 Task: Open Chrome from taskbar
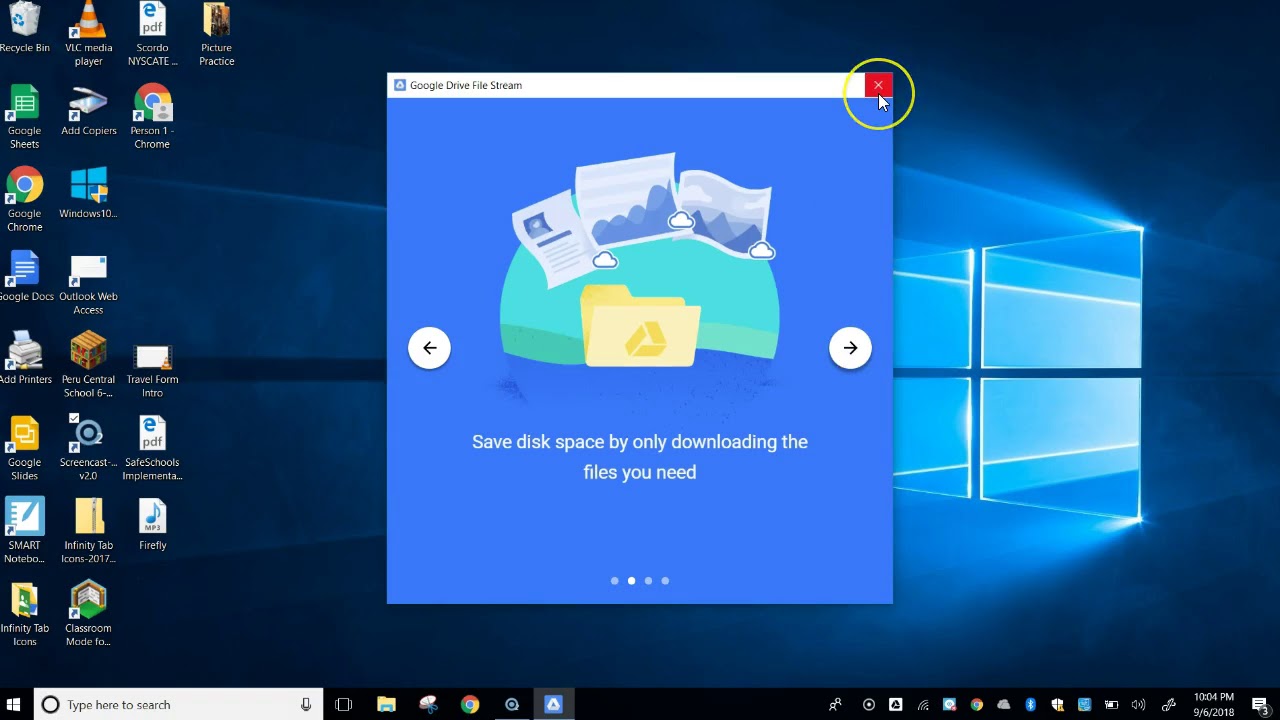(x=470, y=705)
